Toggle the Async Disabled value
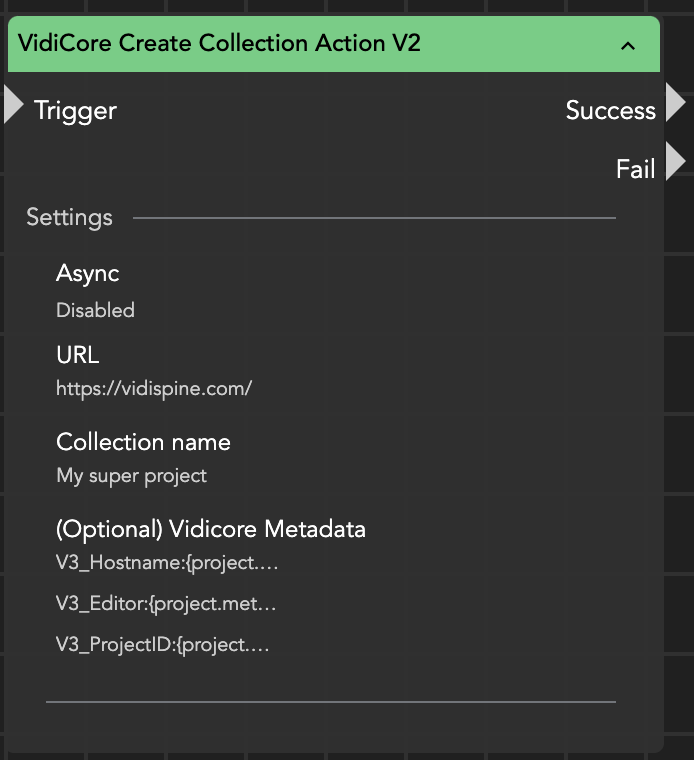The height and width of the screenshot is (760, 694). click(x=95, y=310)
